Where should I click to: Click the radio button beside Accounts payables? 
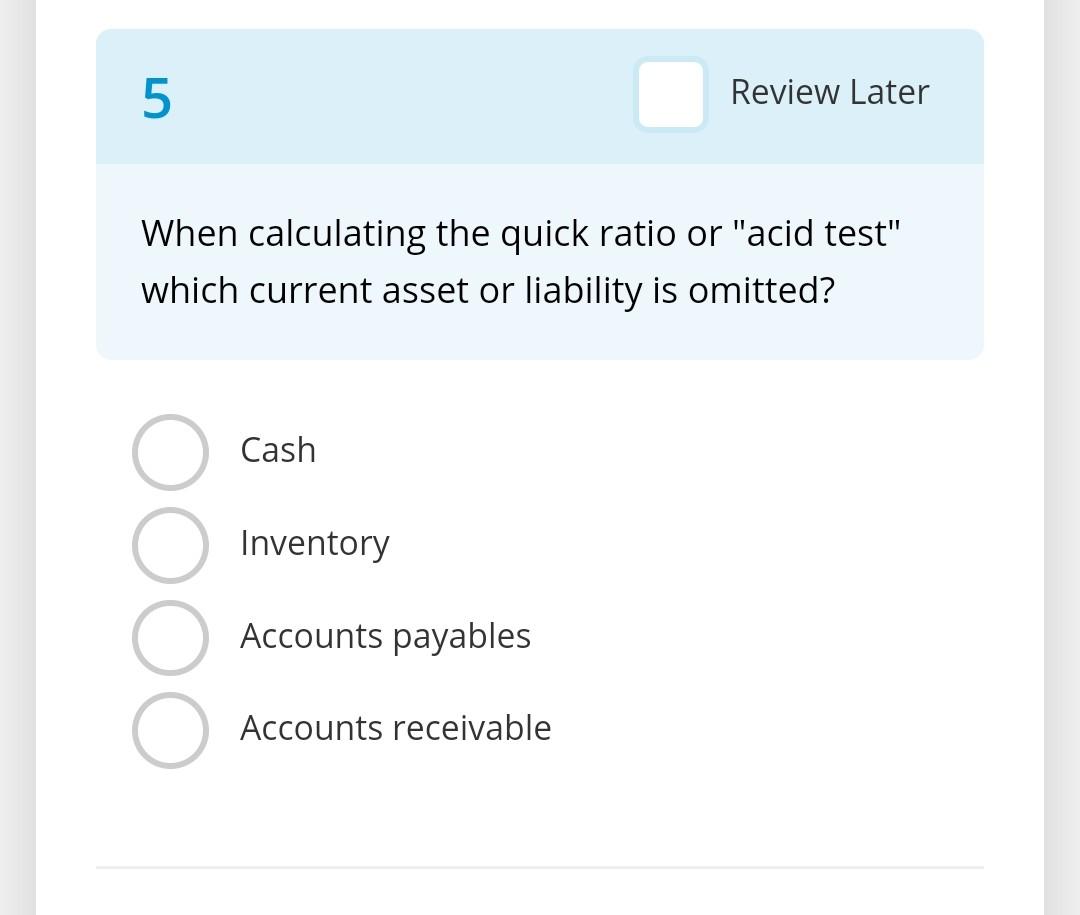(170, 637)
